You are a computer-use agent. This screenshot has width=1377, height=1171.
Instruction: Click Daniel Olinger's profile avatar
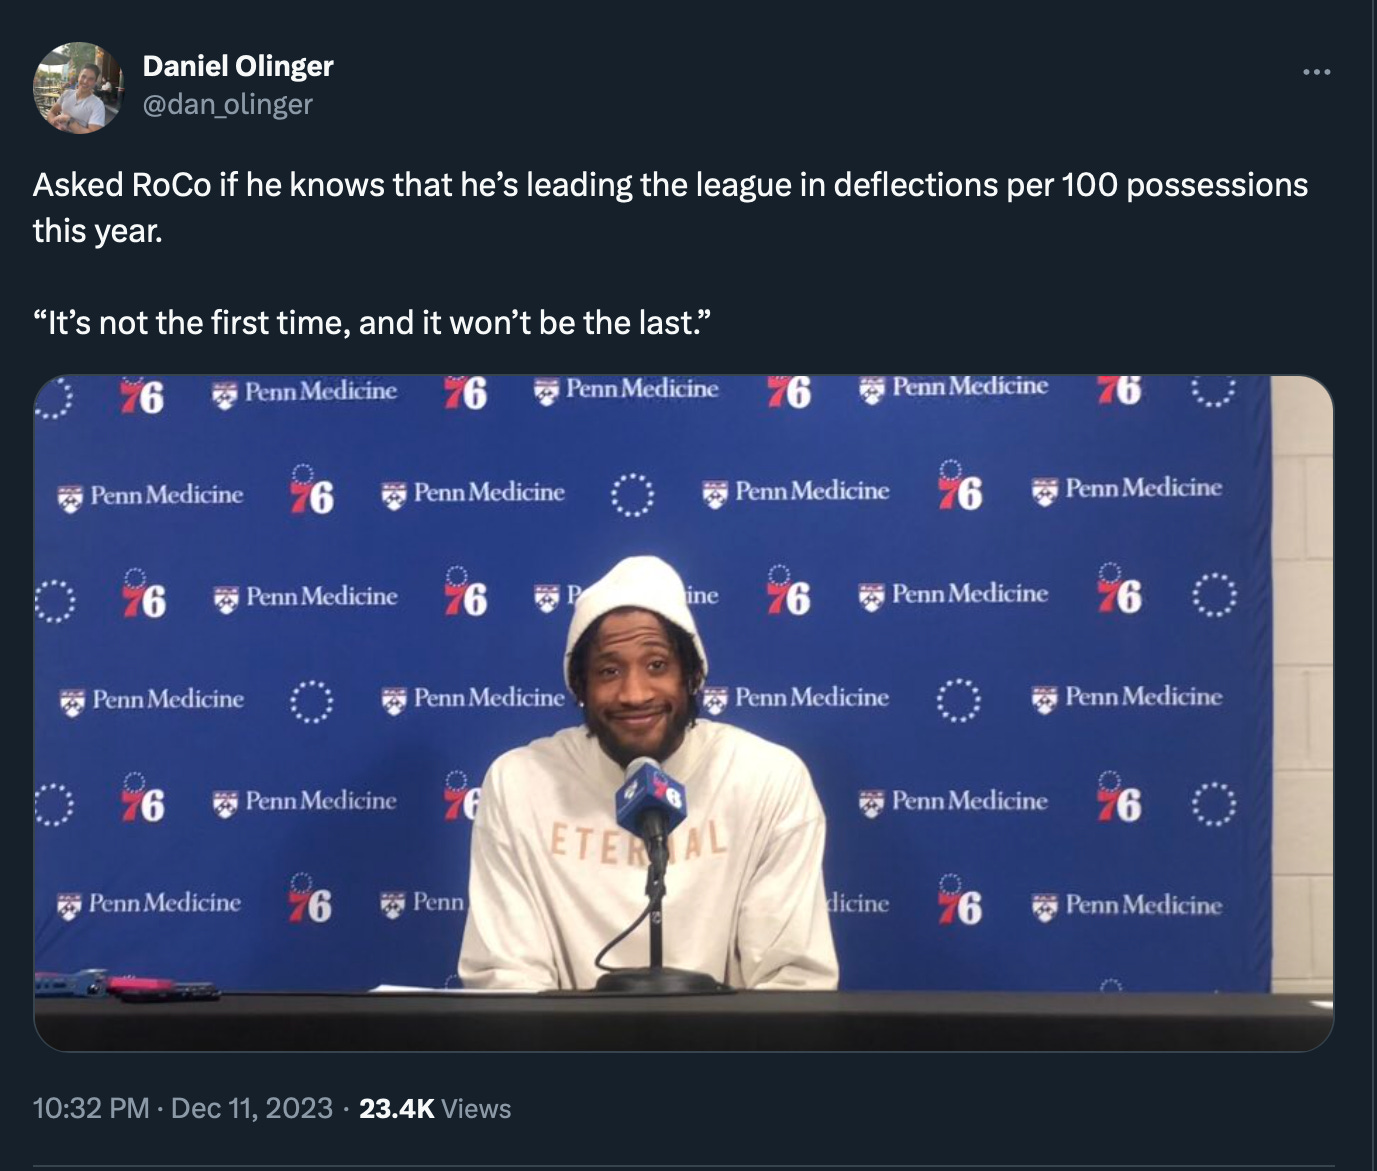click(78, 87)
